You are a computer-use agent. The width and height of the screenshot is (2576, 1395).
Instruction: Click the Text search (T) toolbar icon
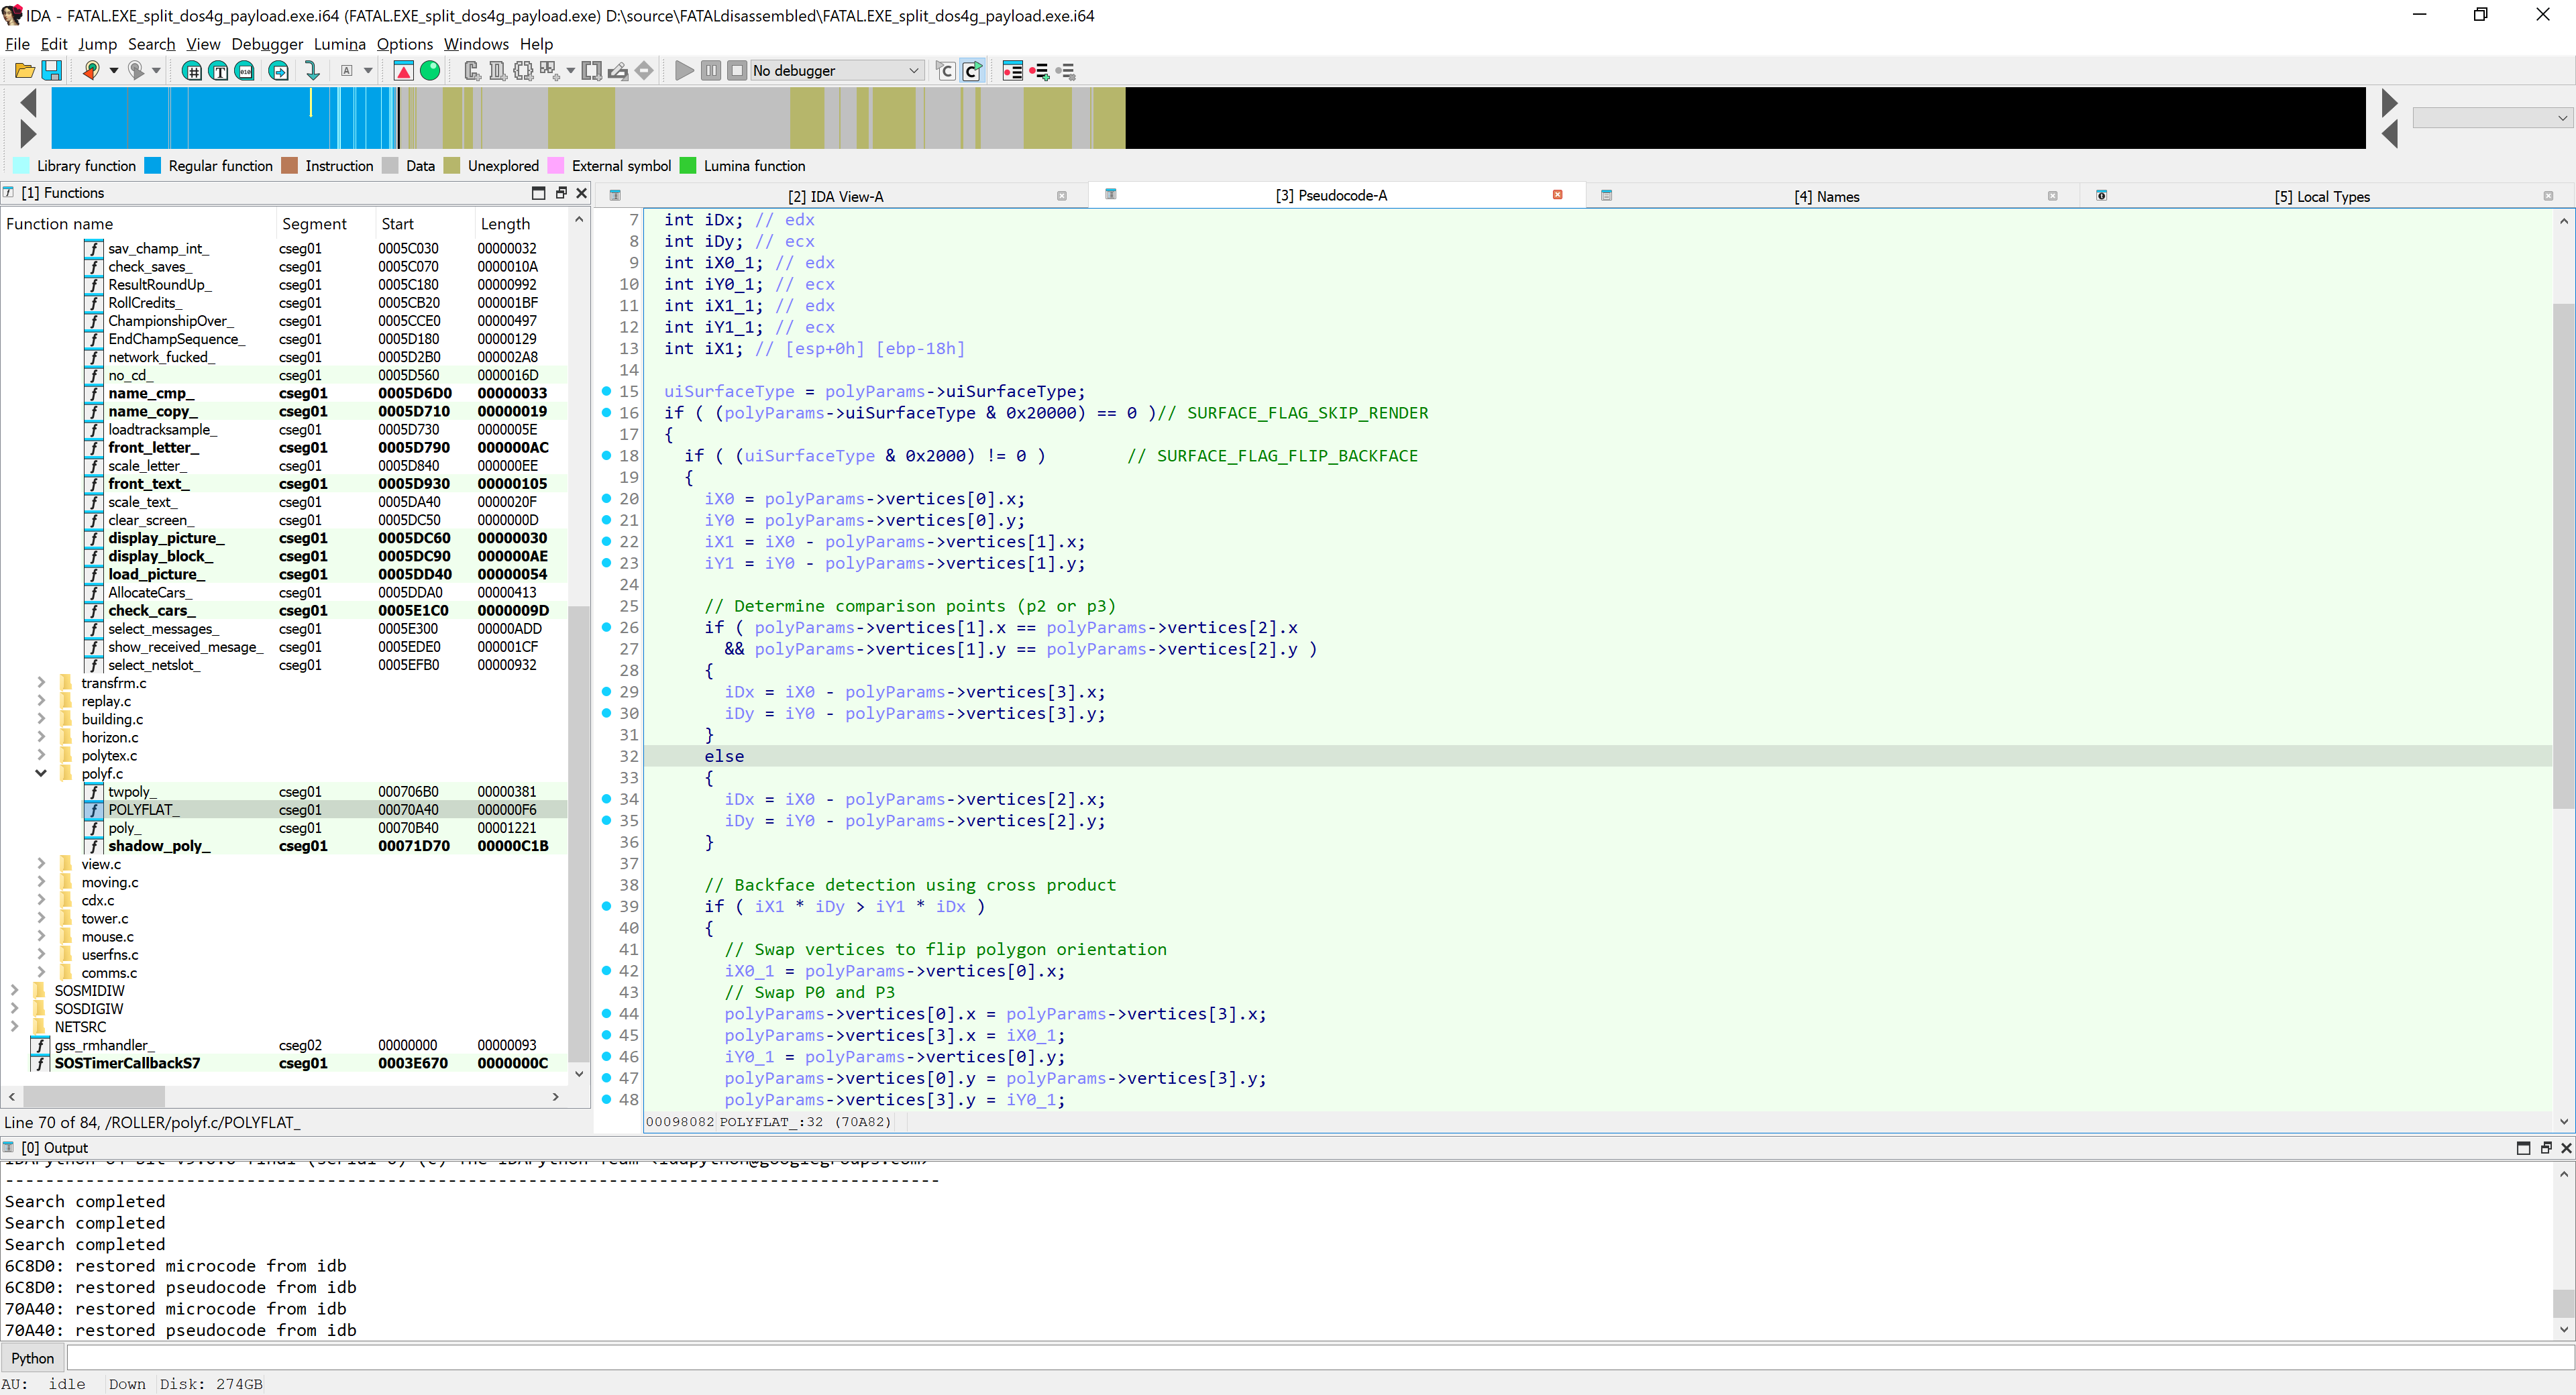pyautogui.click(x=218, y=70)
